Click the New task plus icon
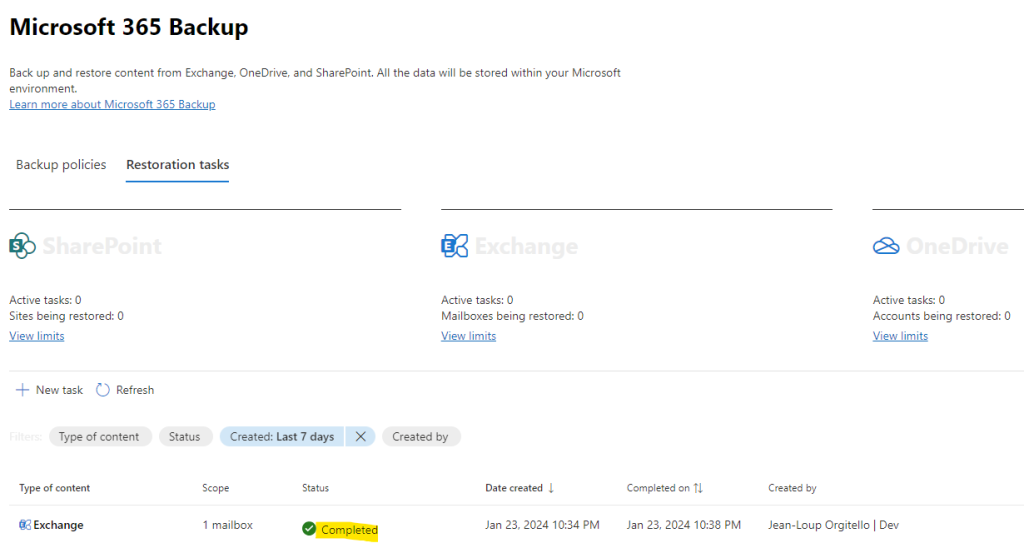Image resolution: width=1024 pixels, height=543 pixels. point(22,390)
